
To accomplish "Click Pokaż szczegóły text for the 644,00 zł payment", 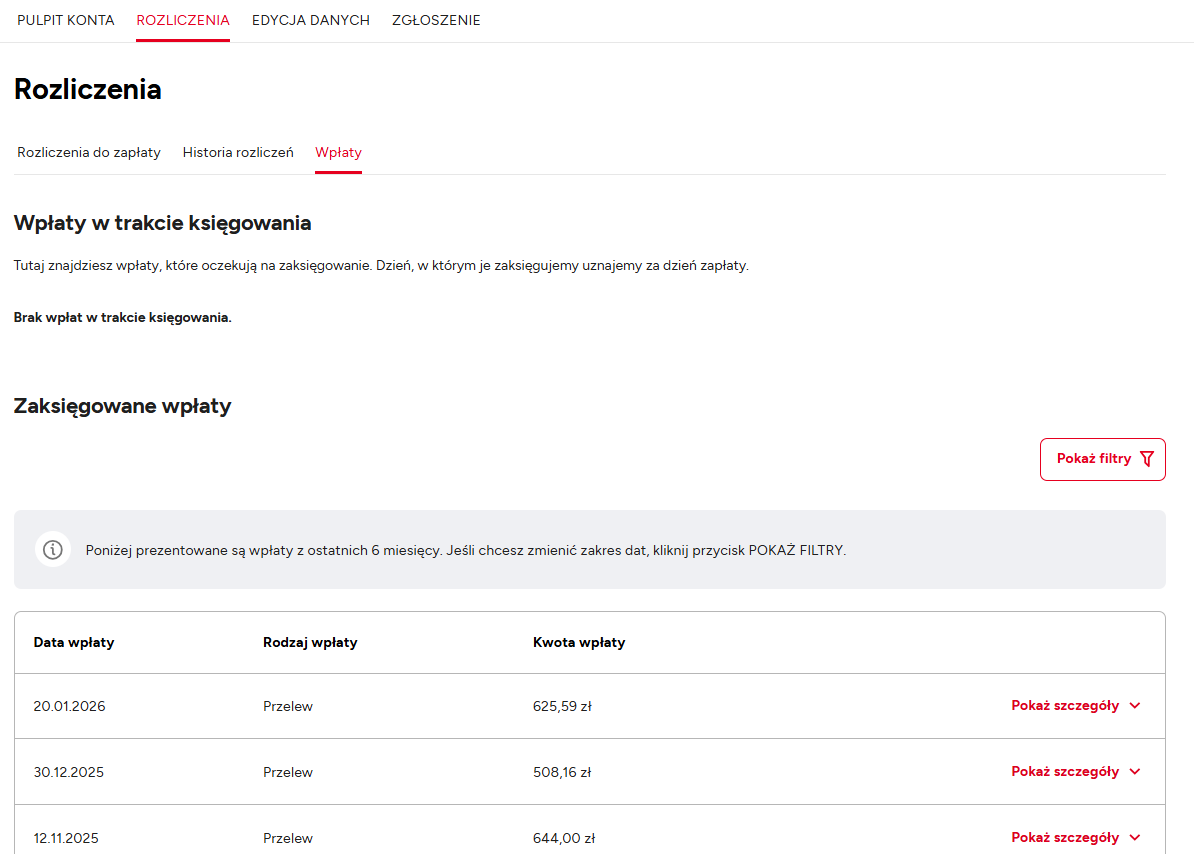I will tap(1064, 838).
